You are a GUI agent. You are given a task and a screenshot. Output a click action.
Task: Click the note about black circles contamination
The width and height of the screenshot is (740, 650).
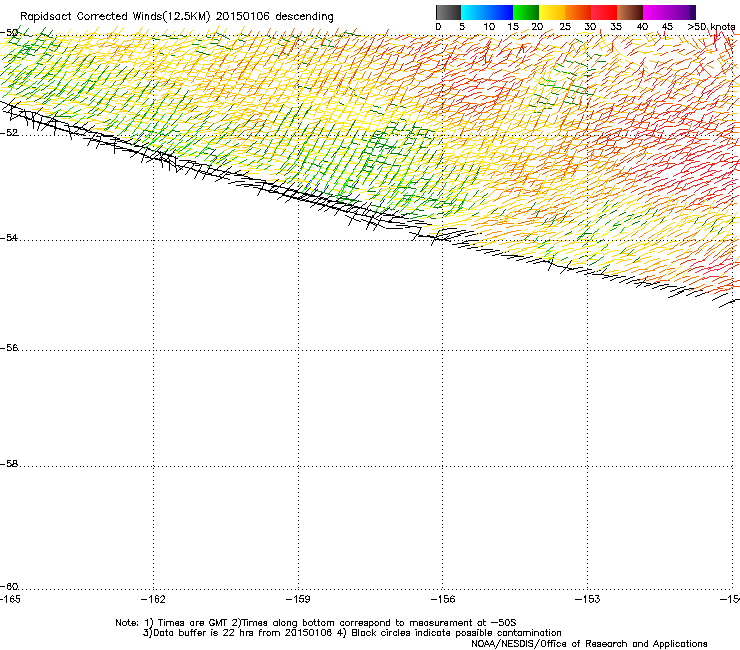[x=449, y=633]
